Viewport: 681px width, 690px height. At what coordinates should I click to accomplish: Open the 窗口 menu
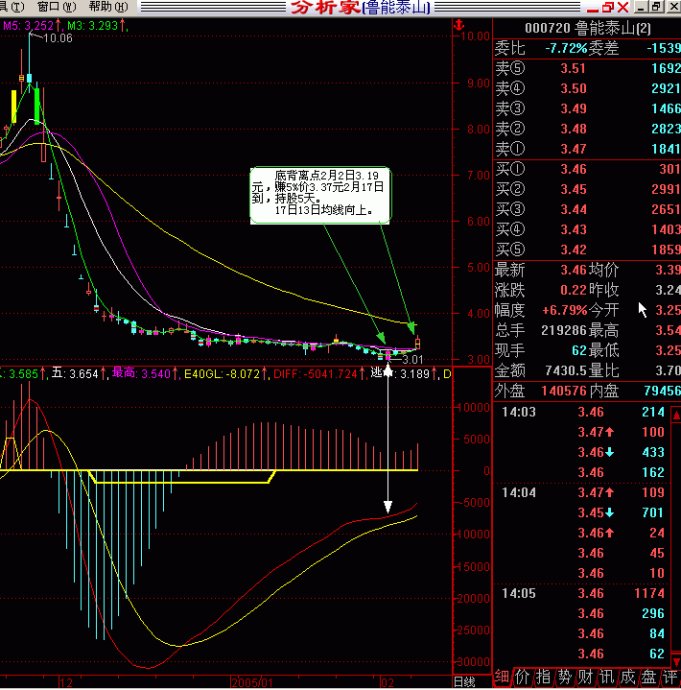click(x=49, y=6)
